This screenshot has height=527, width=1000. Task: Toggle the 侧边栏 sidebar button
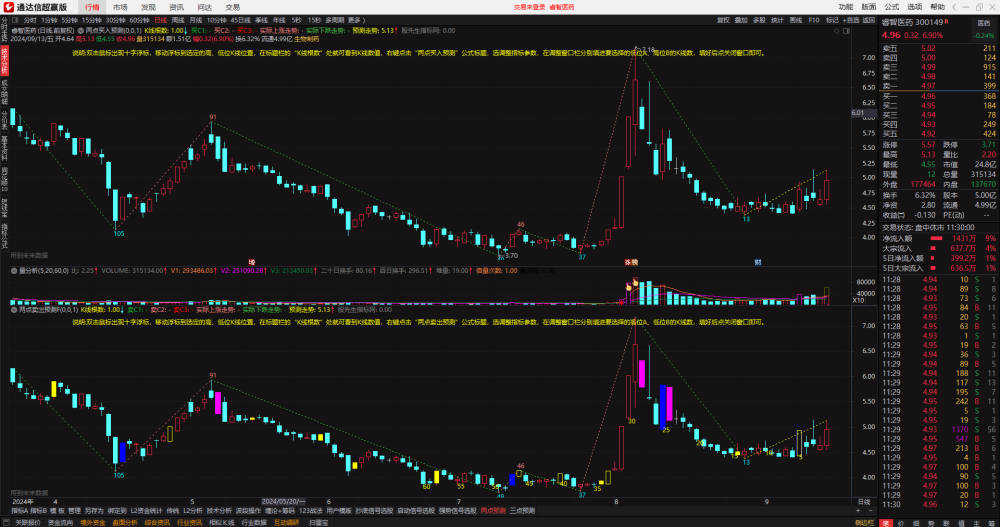(864, 523)
